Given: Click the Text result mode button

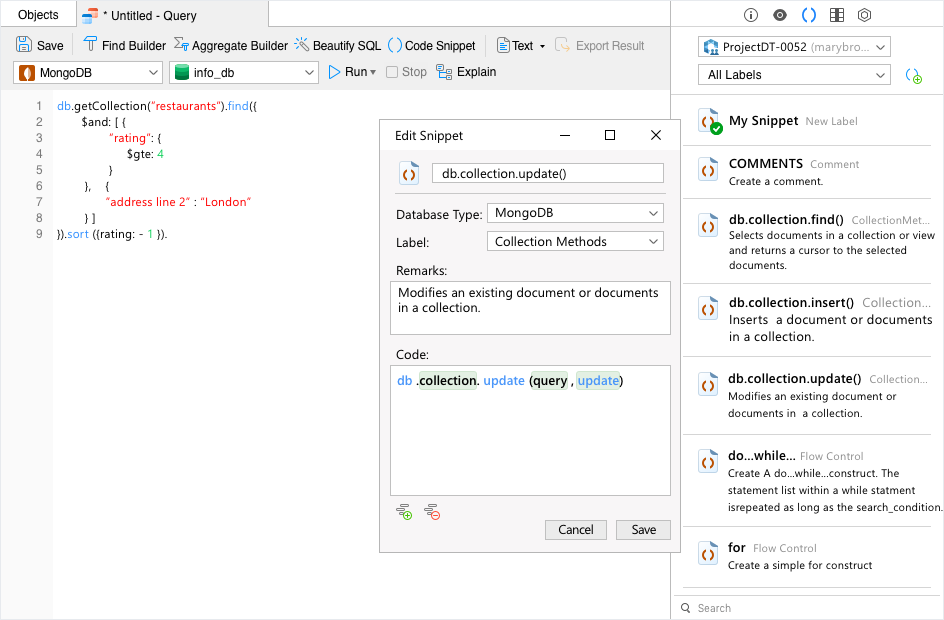Looking at the screenshot, I should pyautogui.click(x=515, y=45).
